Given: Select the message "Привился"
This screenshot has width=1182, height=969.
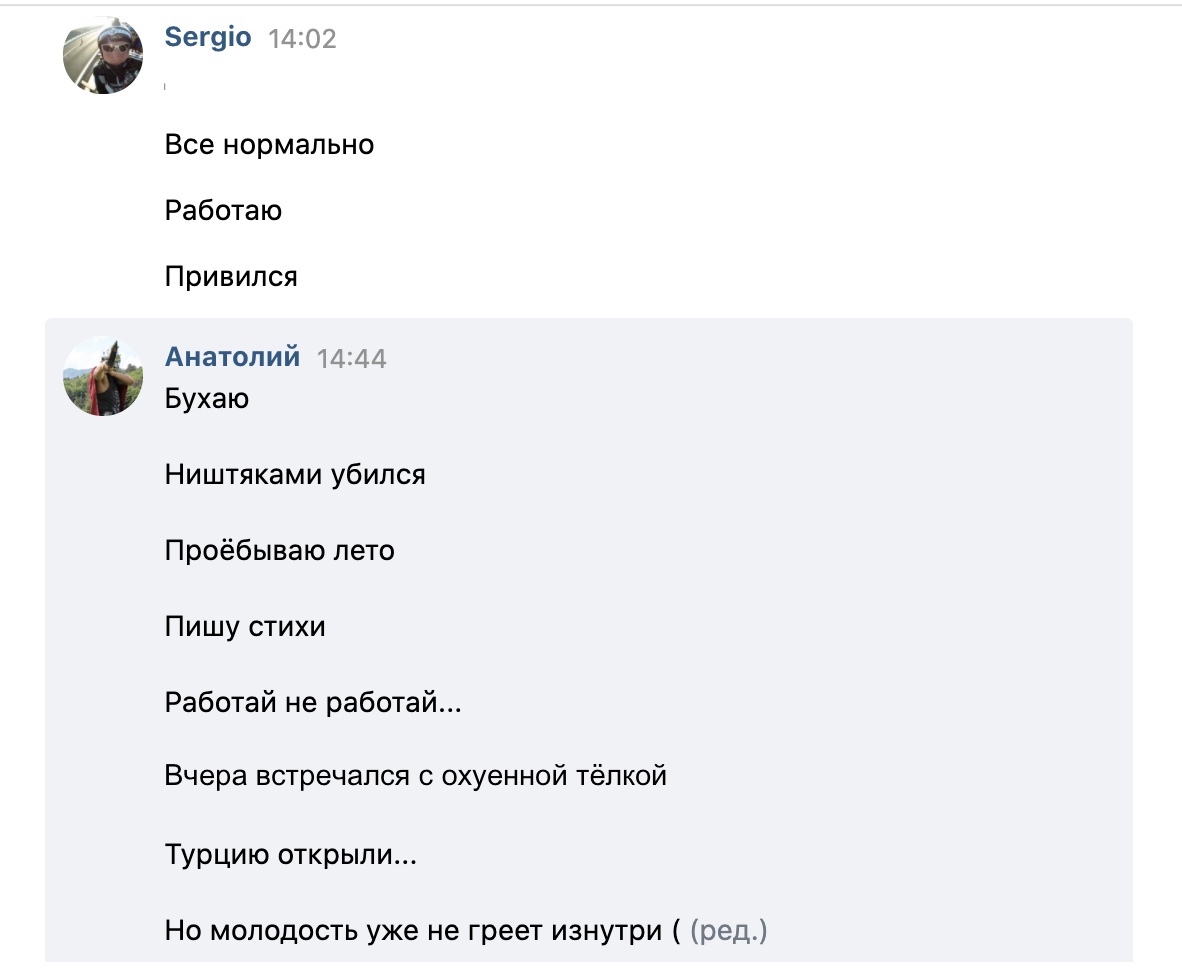Looking at the screenshot, I should 231,276.
